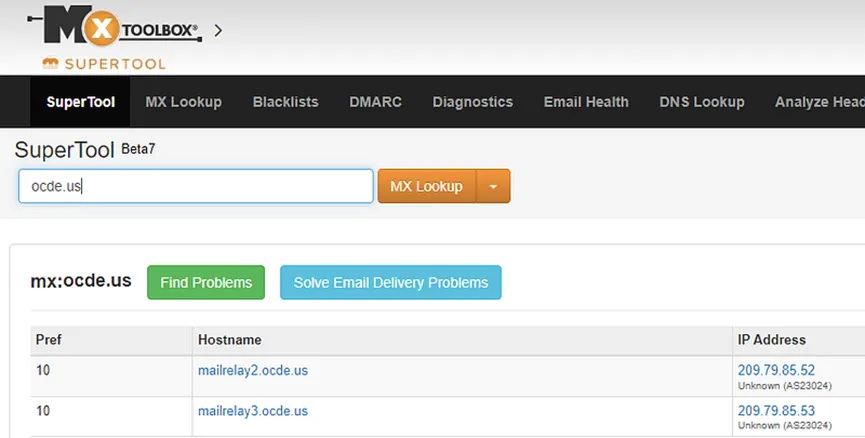Open the DNS Lookup tab
Image resolution: width=865 pixels, height=438 pixels.
(702, 102)
